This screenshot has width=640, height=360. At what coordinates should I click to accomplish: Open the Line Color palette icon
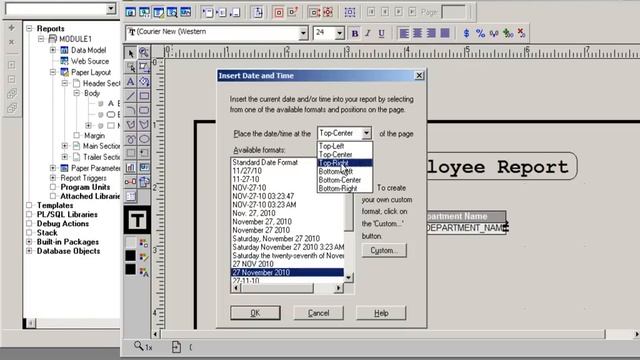point(144,257)
